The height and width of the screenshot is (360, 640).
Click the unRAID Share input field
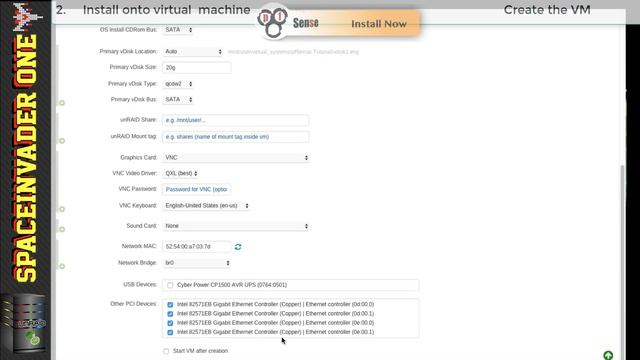[236, 120]
